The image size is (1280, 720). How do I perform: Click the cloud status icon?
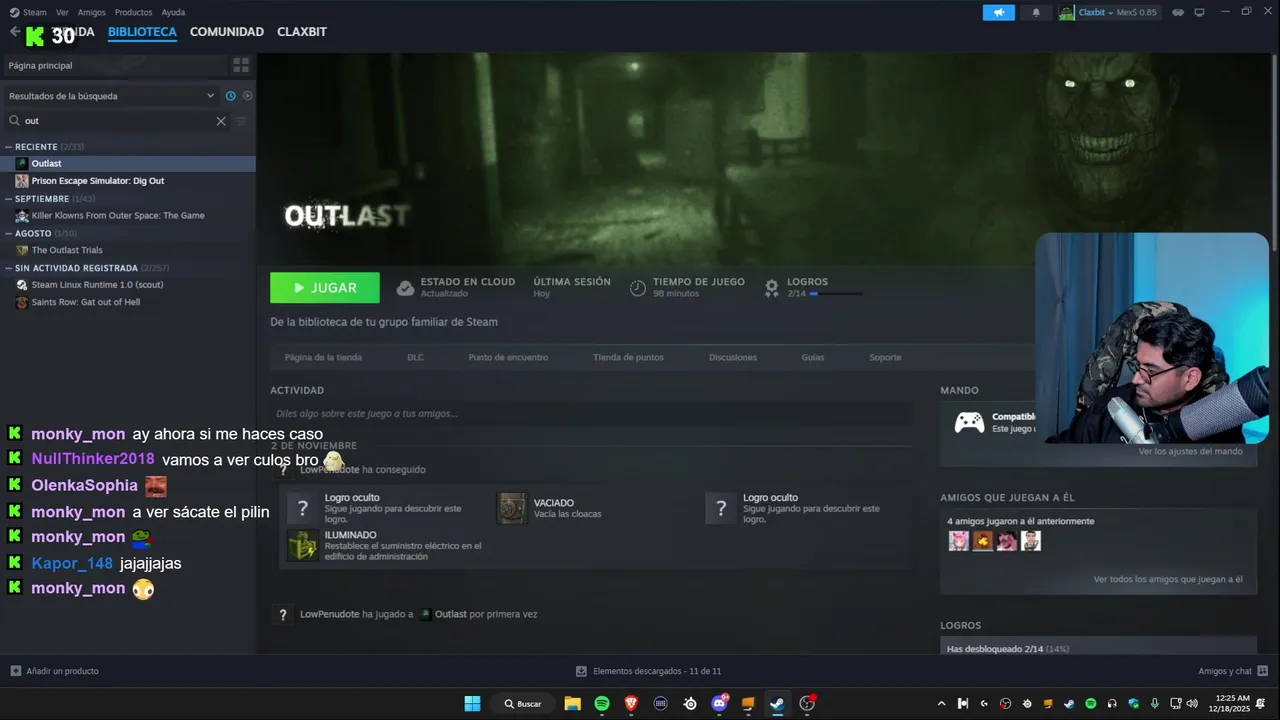pyautogui.click(x=405, y=288)
